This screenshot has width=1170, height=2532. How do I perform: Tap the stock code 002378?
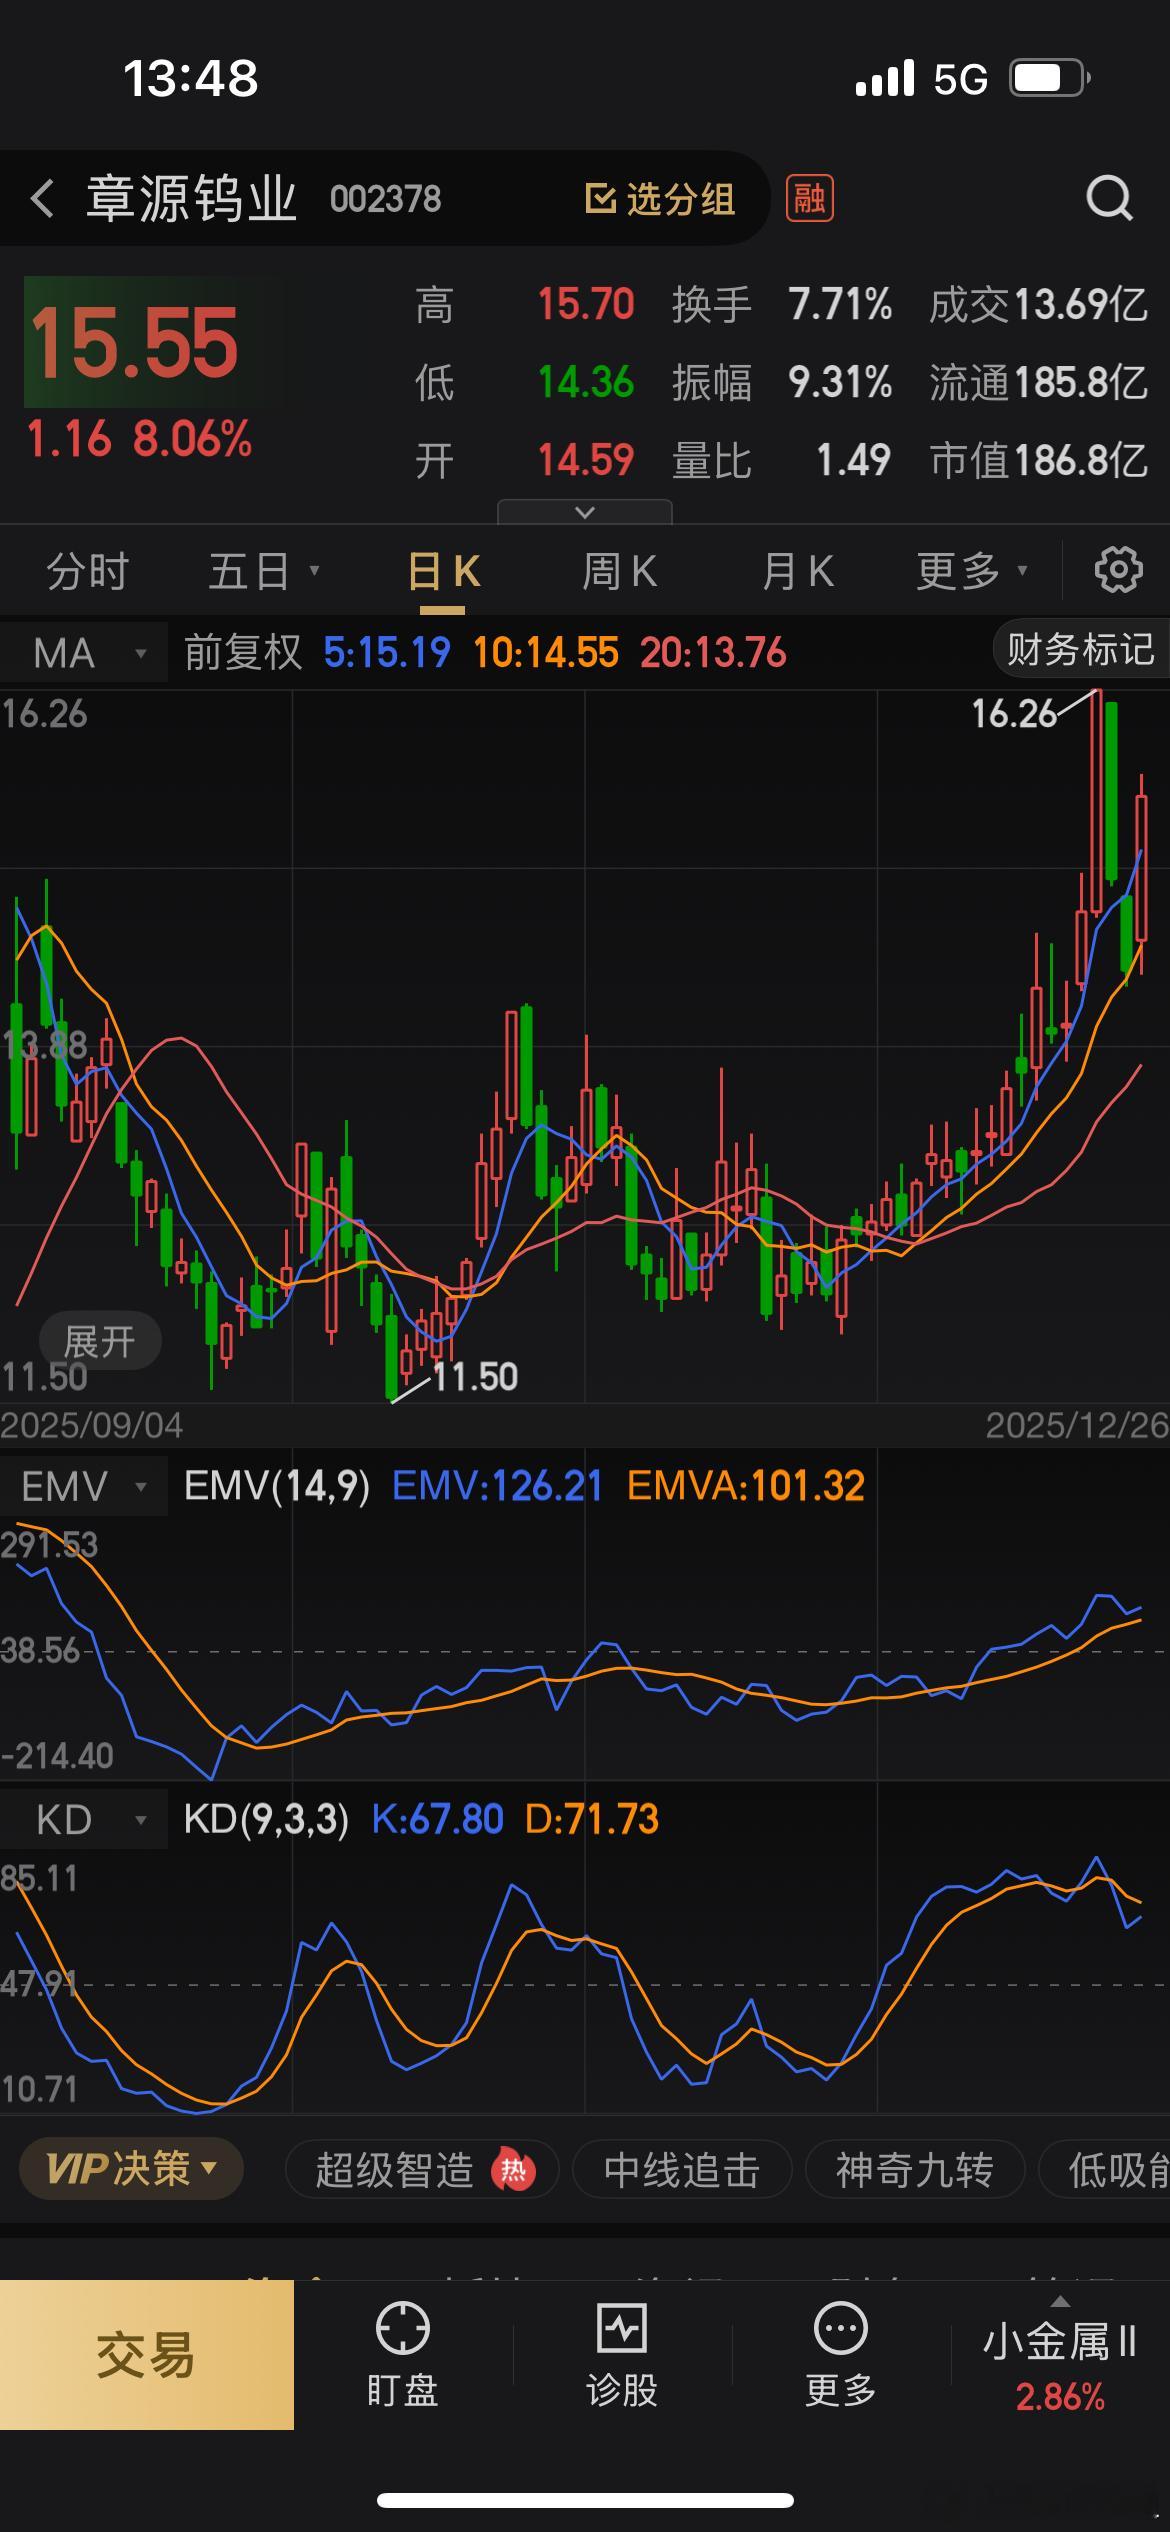point(385,199)
